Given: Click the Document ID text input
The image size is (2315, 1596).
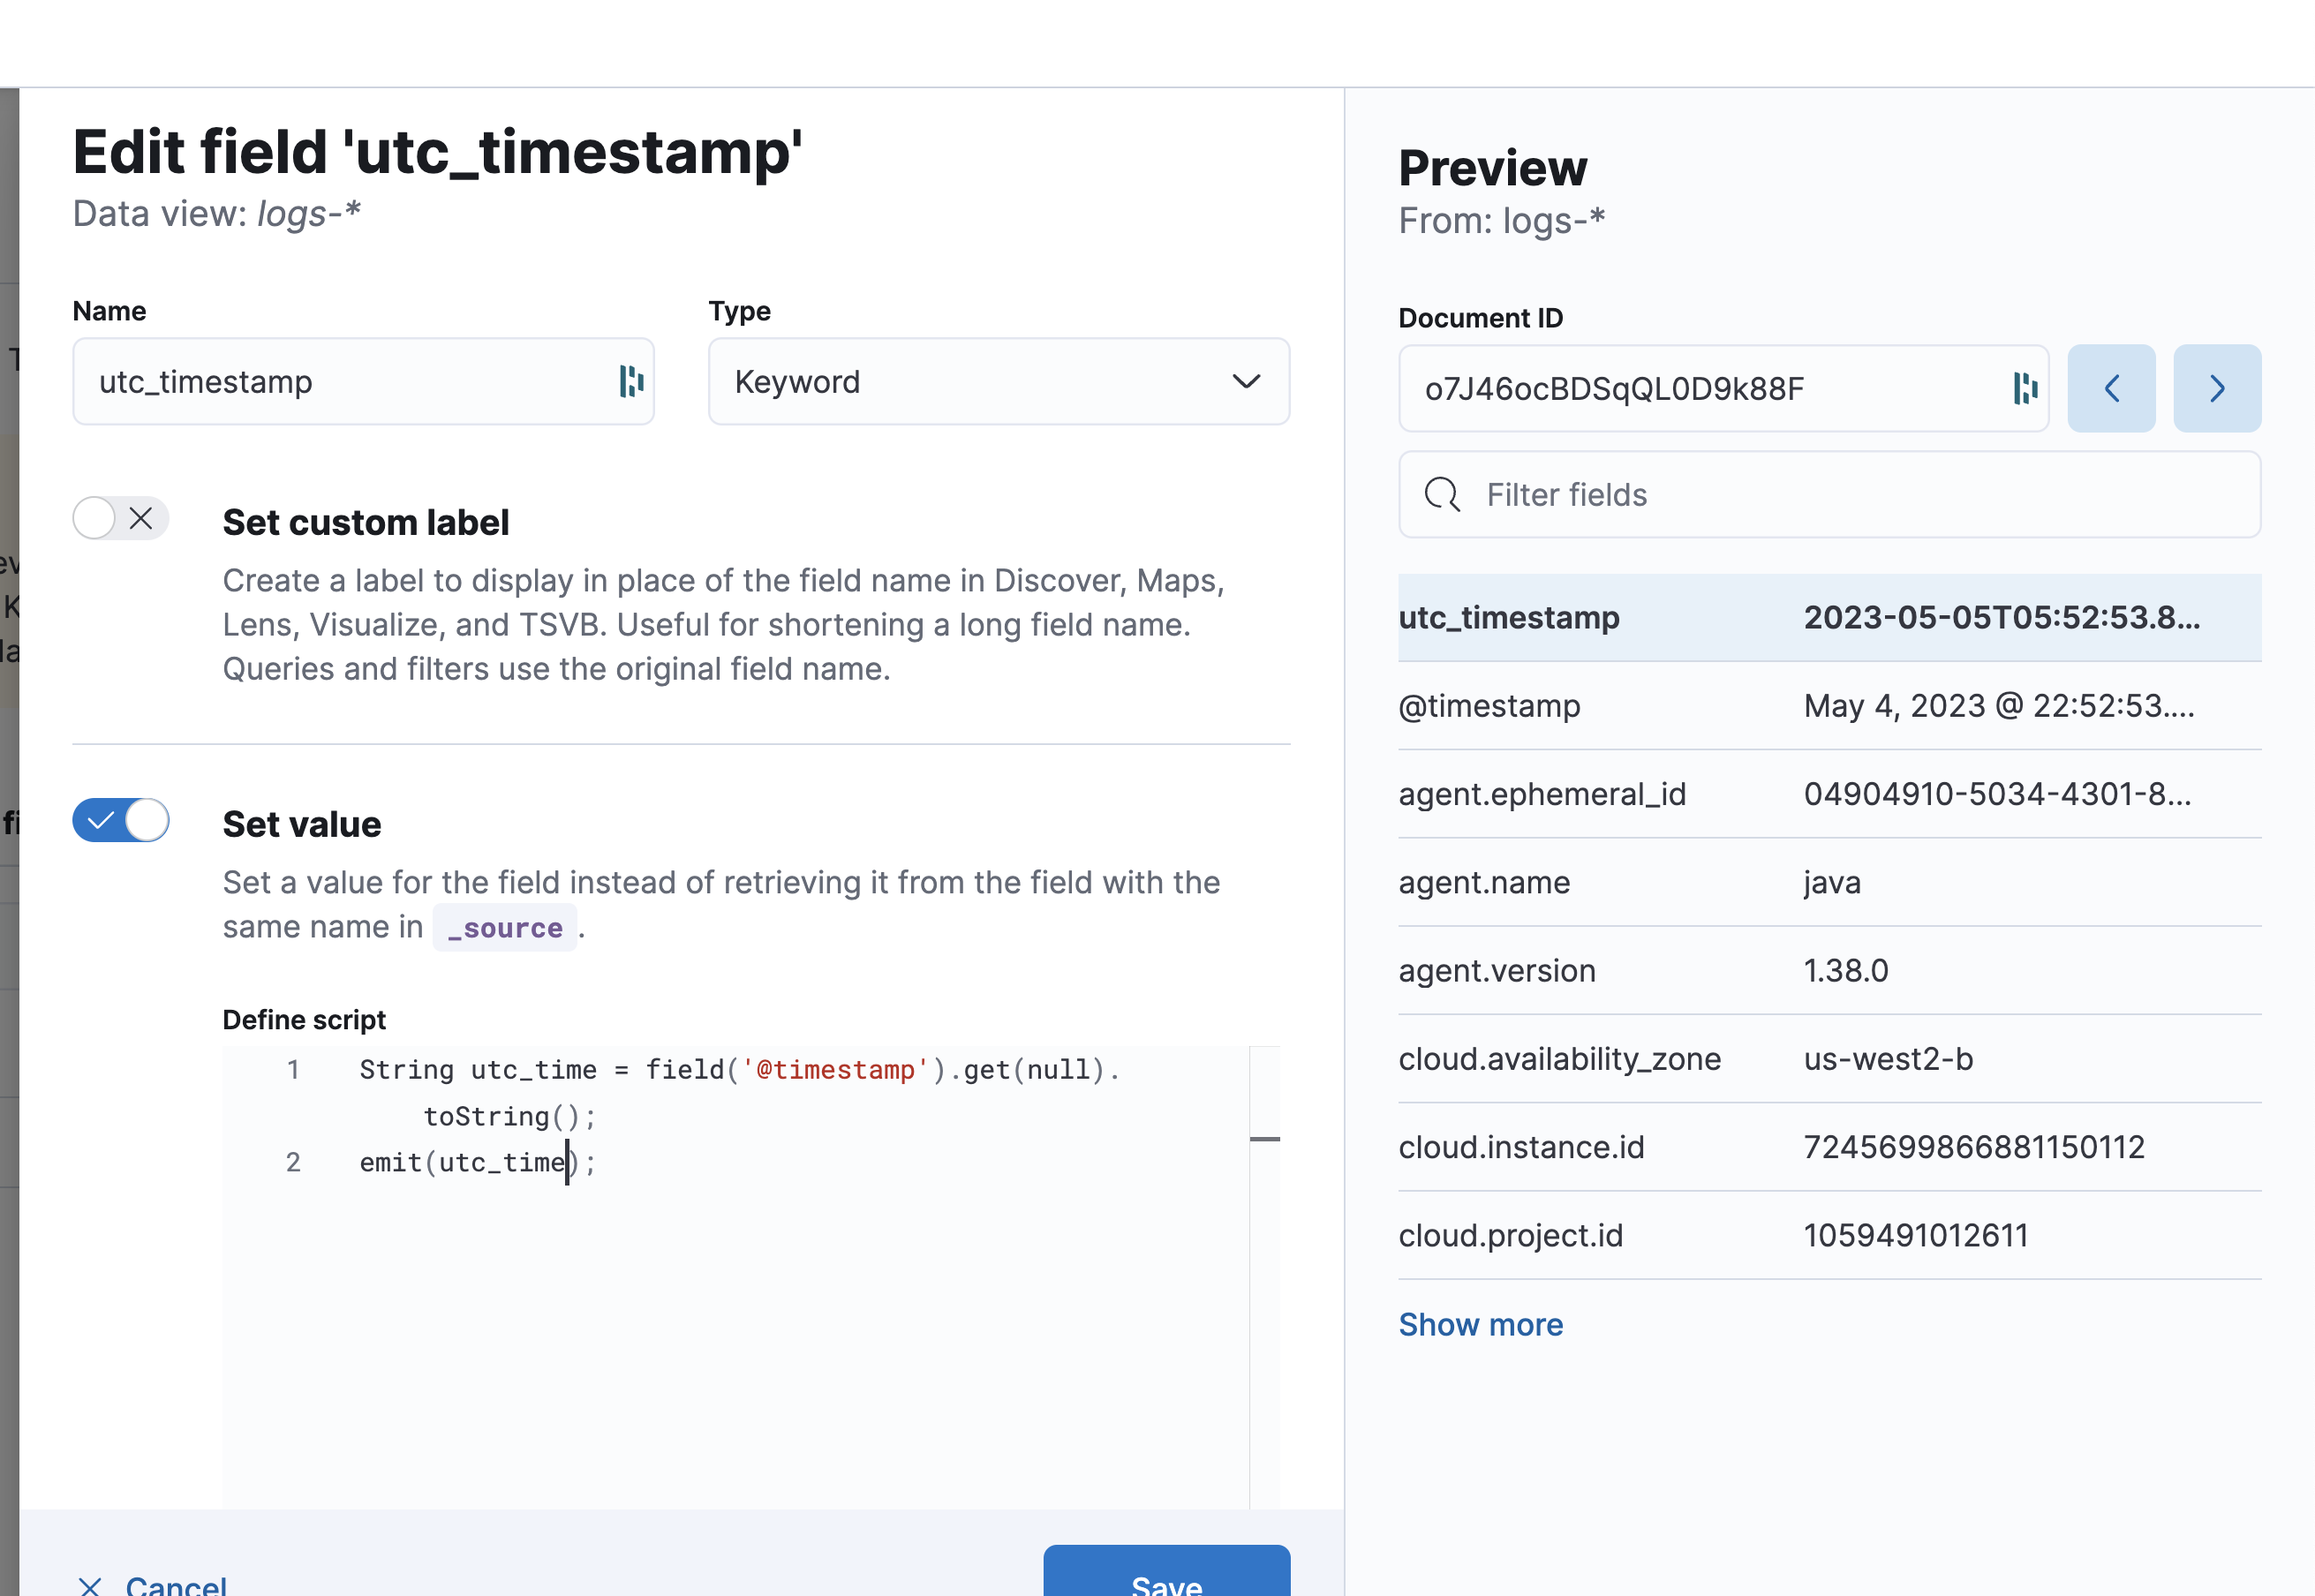Looking at the screenshot, I should click(1700, 388).
